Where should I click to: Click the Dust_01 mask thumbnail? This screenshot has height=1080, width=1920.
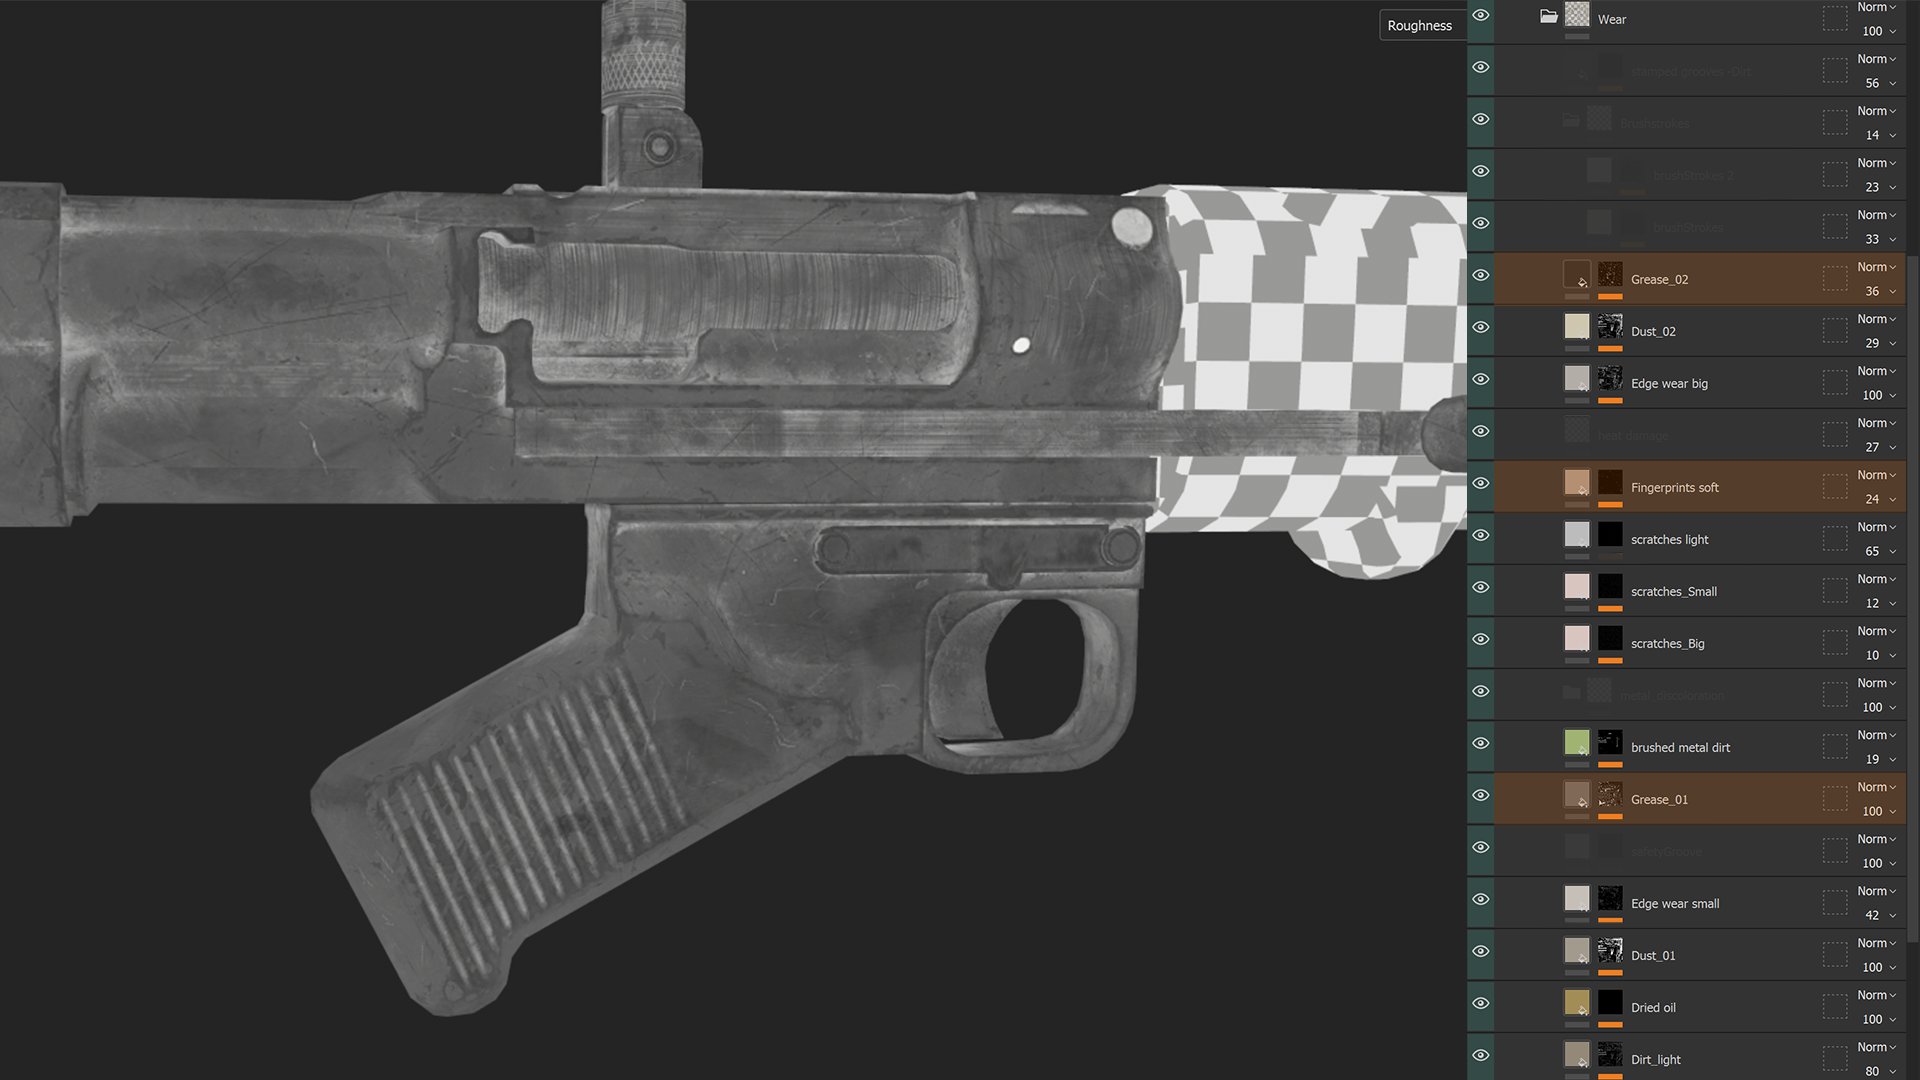click(1610, 951)
